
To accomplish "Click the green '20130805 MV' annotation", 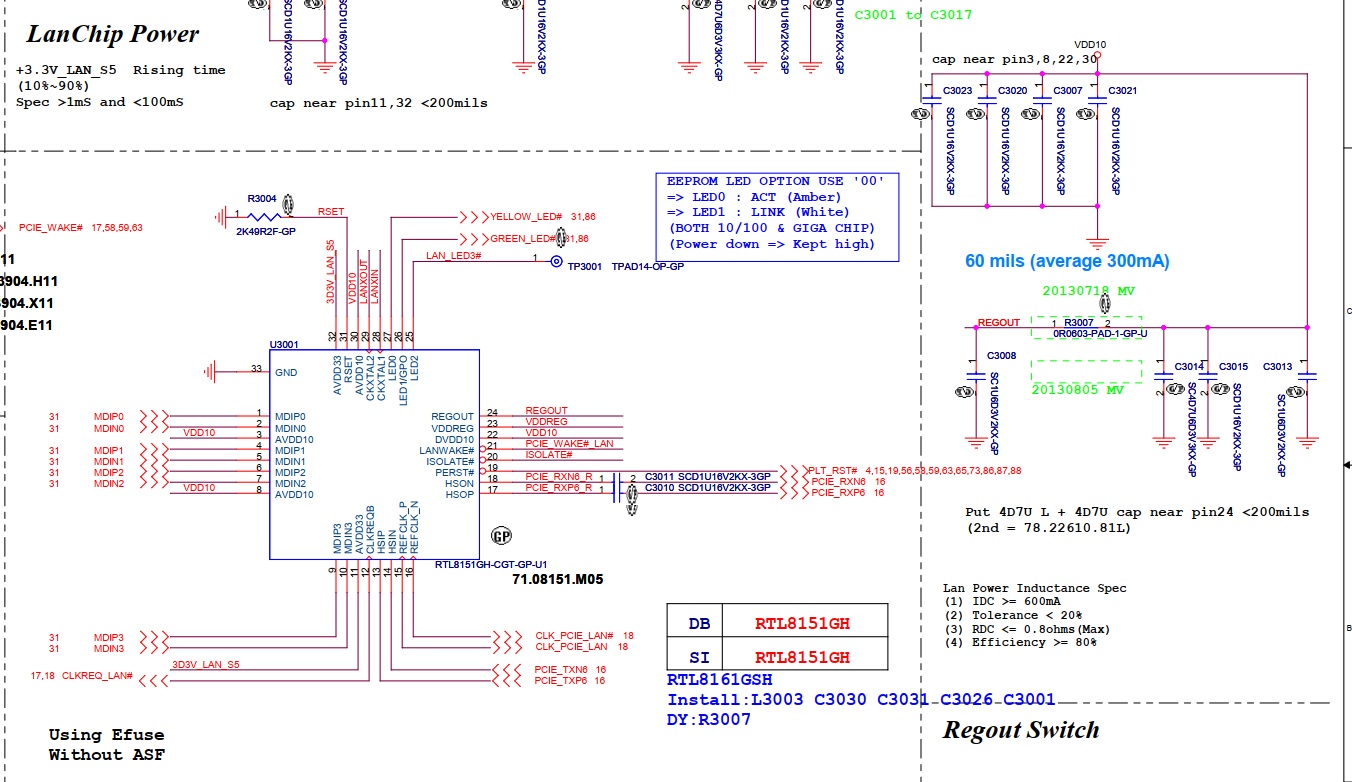I will click(1076, 390).
